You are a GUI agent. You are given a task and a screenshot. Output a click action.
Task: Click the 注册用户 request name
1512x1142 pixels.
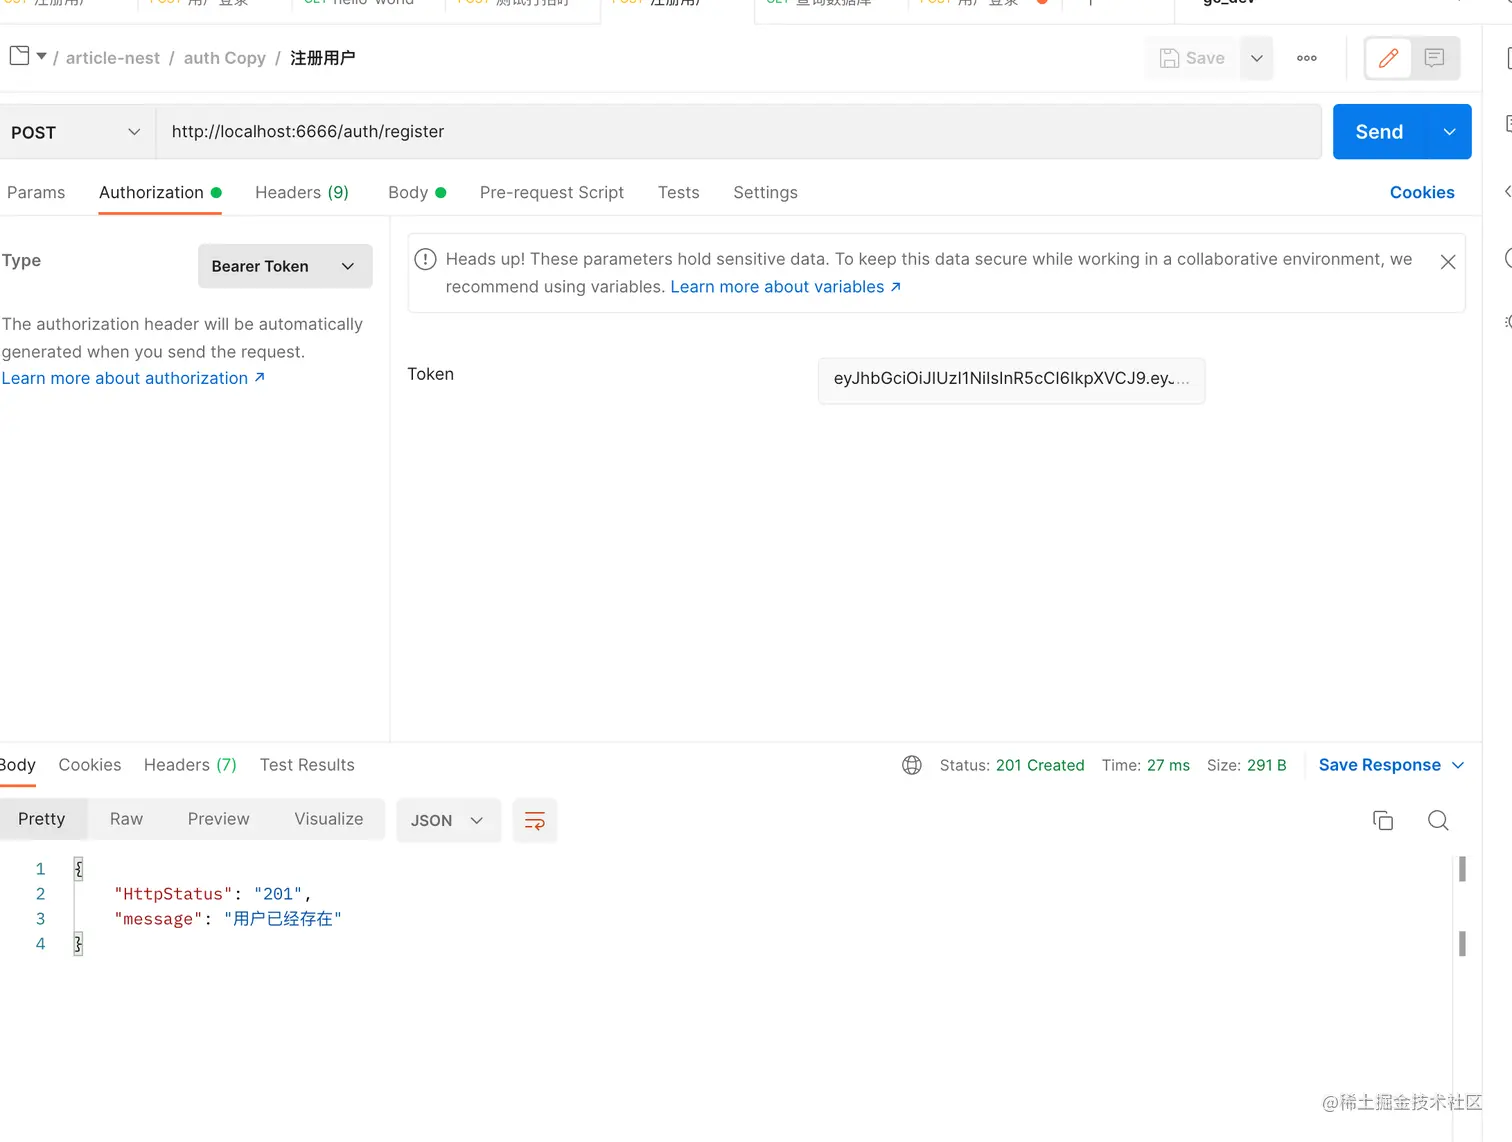(x=322, y=58)
